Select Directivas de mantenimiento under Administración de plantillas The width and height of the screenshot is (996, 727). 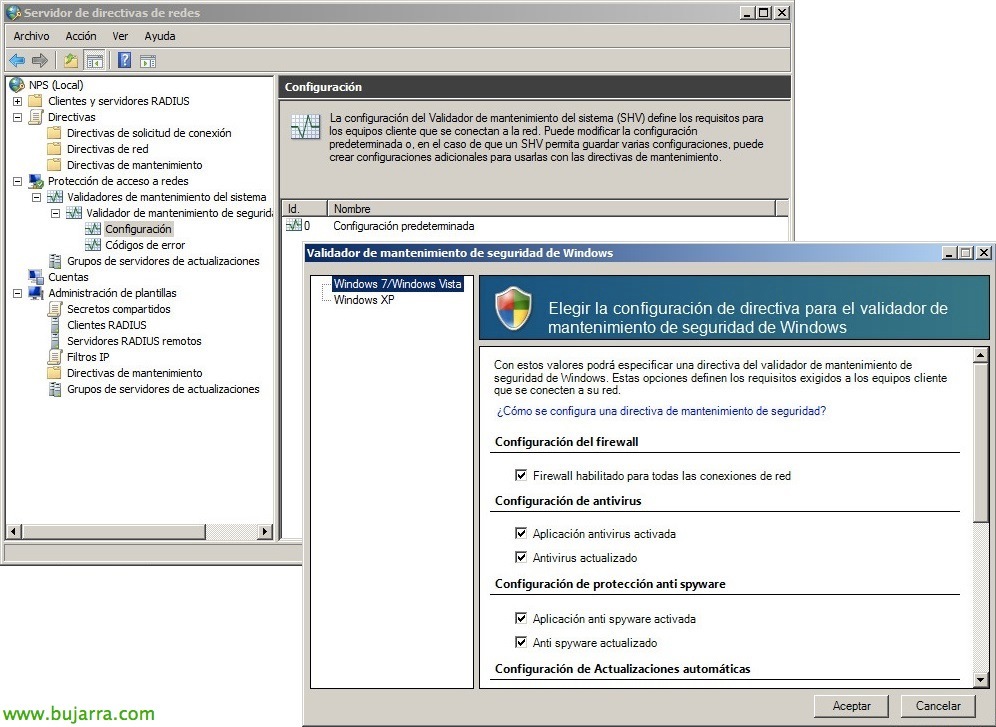point(135,373)
